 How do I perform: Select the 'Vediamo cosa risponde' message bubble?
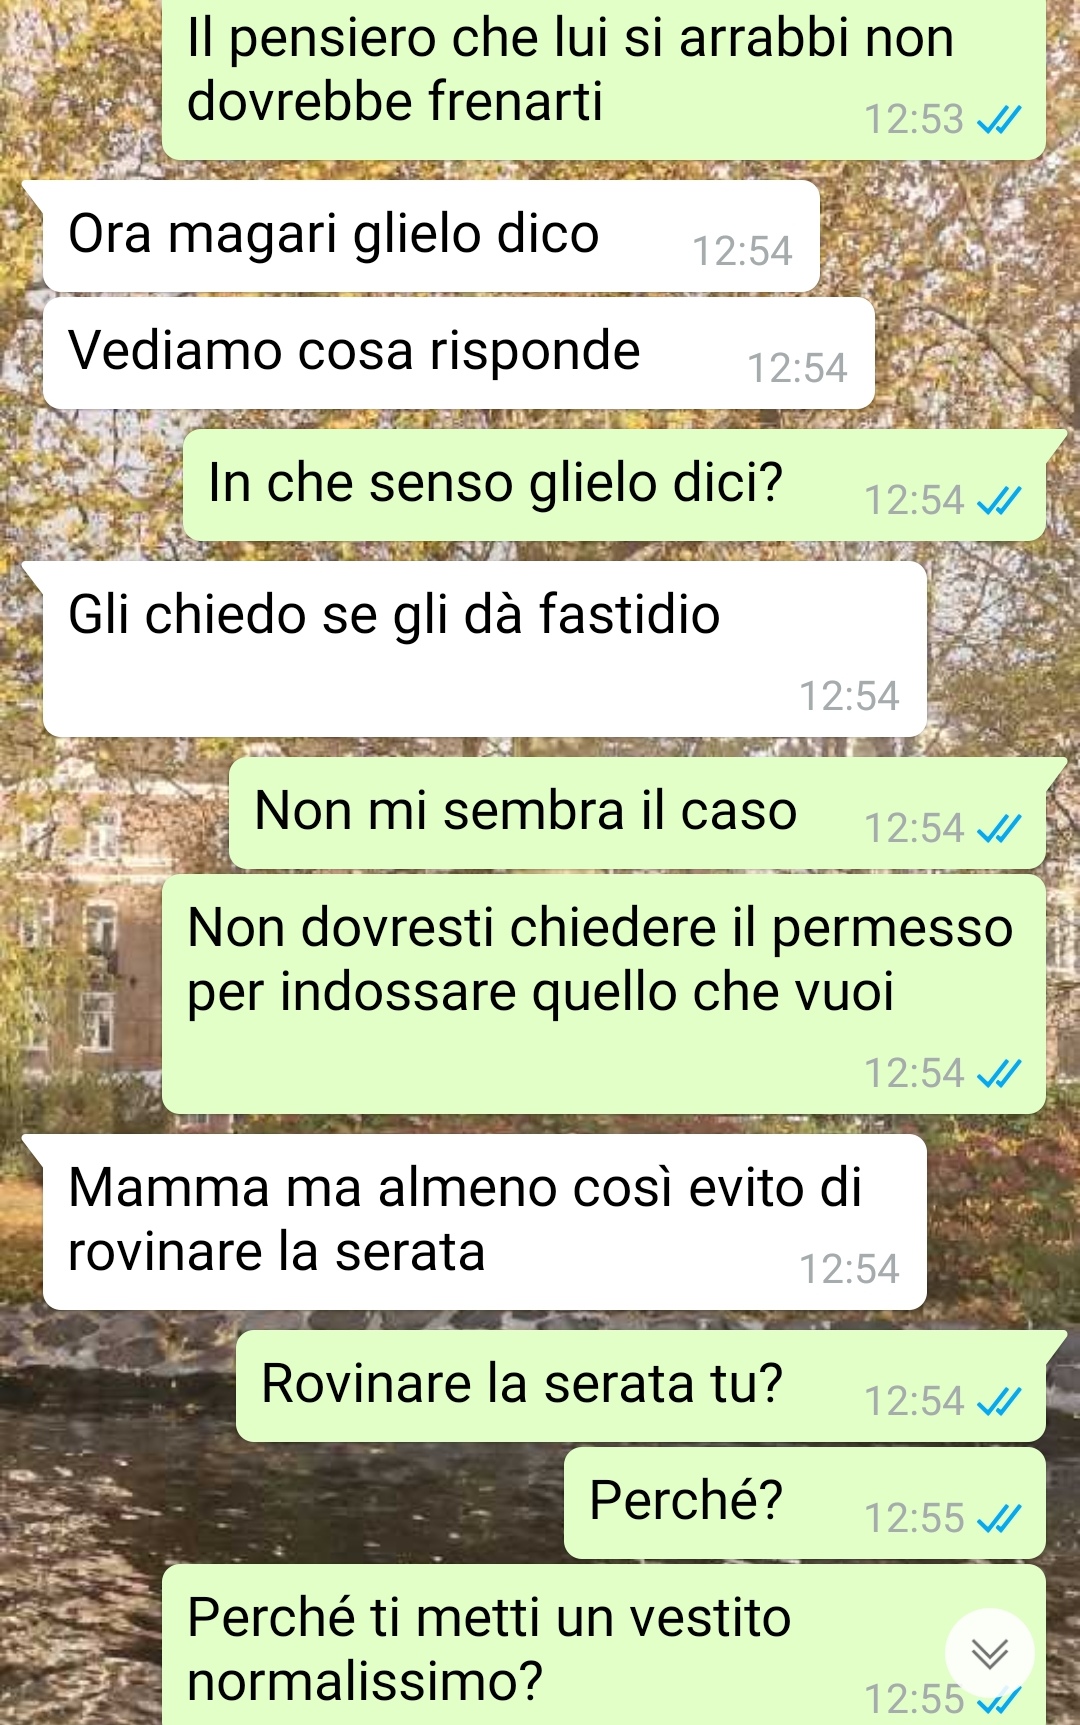pyautogui.click(x=459, y=353)
